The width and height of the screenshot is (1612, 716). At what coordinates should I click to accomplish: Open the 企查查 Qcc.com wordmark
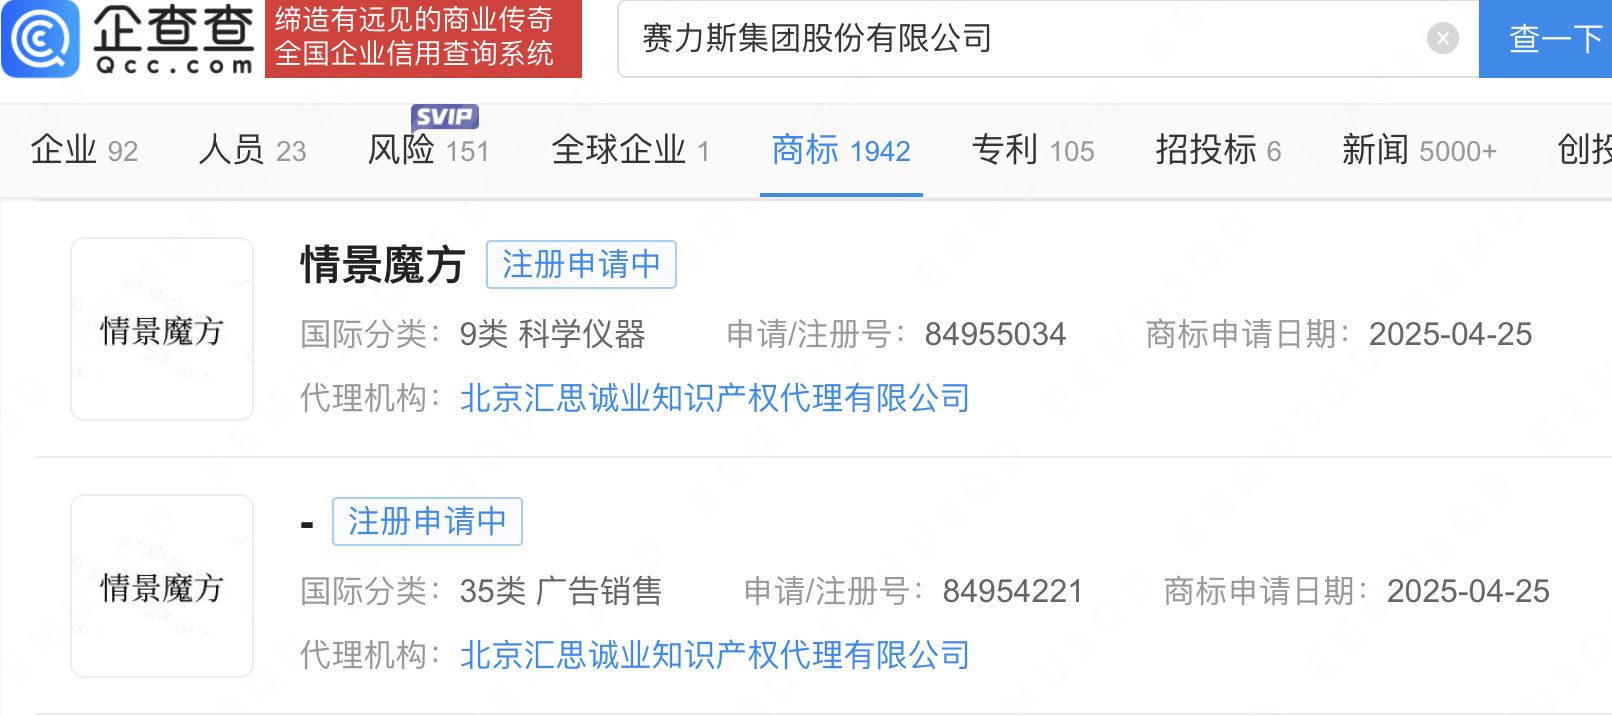coord(173,39)
